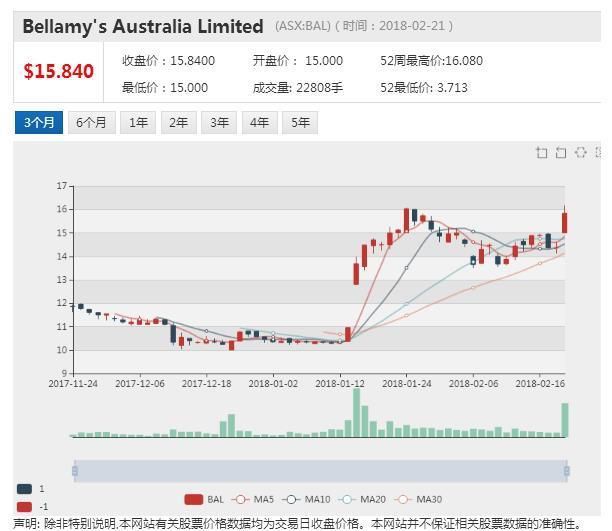Click the x-axis label 2017-12-18

206,383
